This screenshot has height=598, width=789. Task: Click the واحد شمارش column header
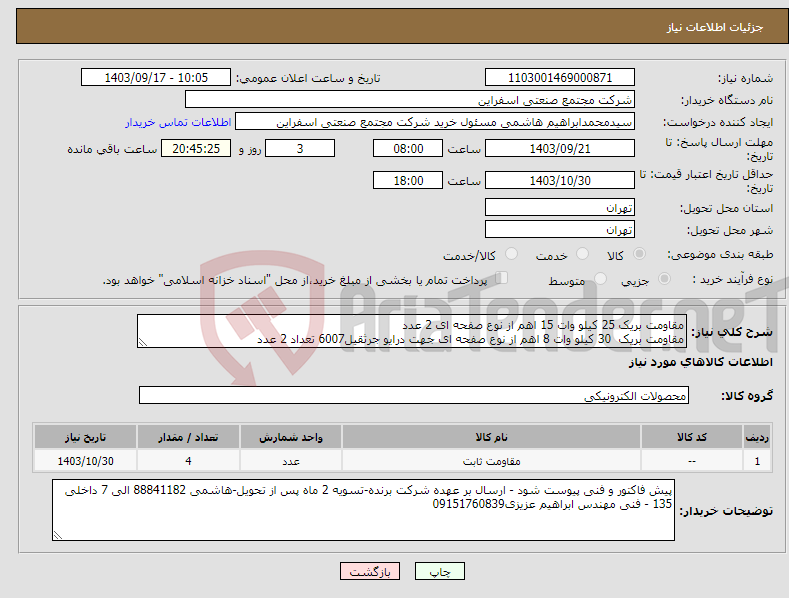click(291, 437)
